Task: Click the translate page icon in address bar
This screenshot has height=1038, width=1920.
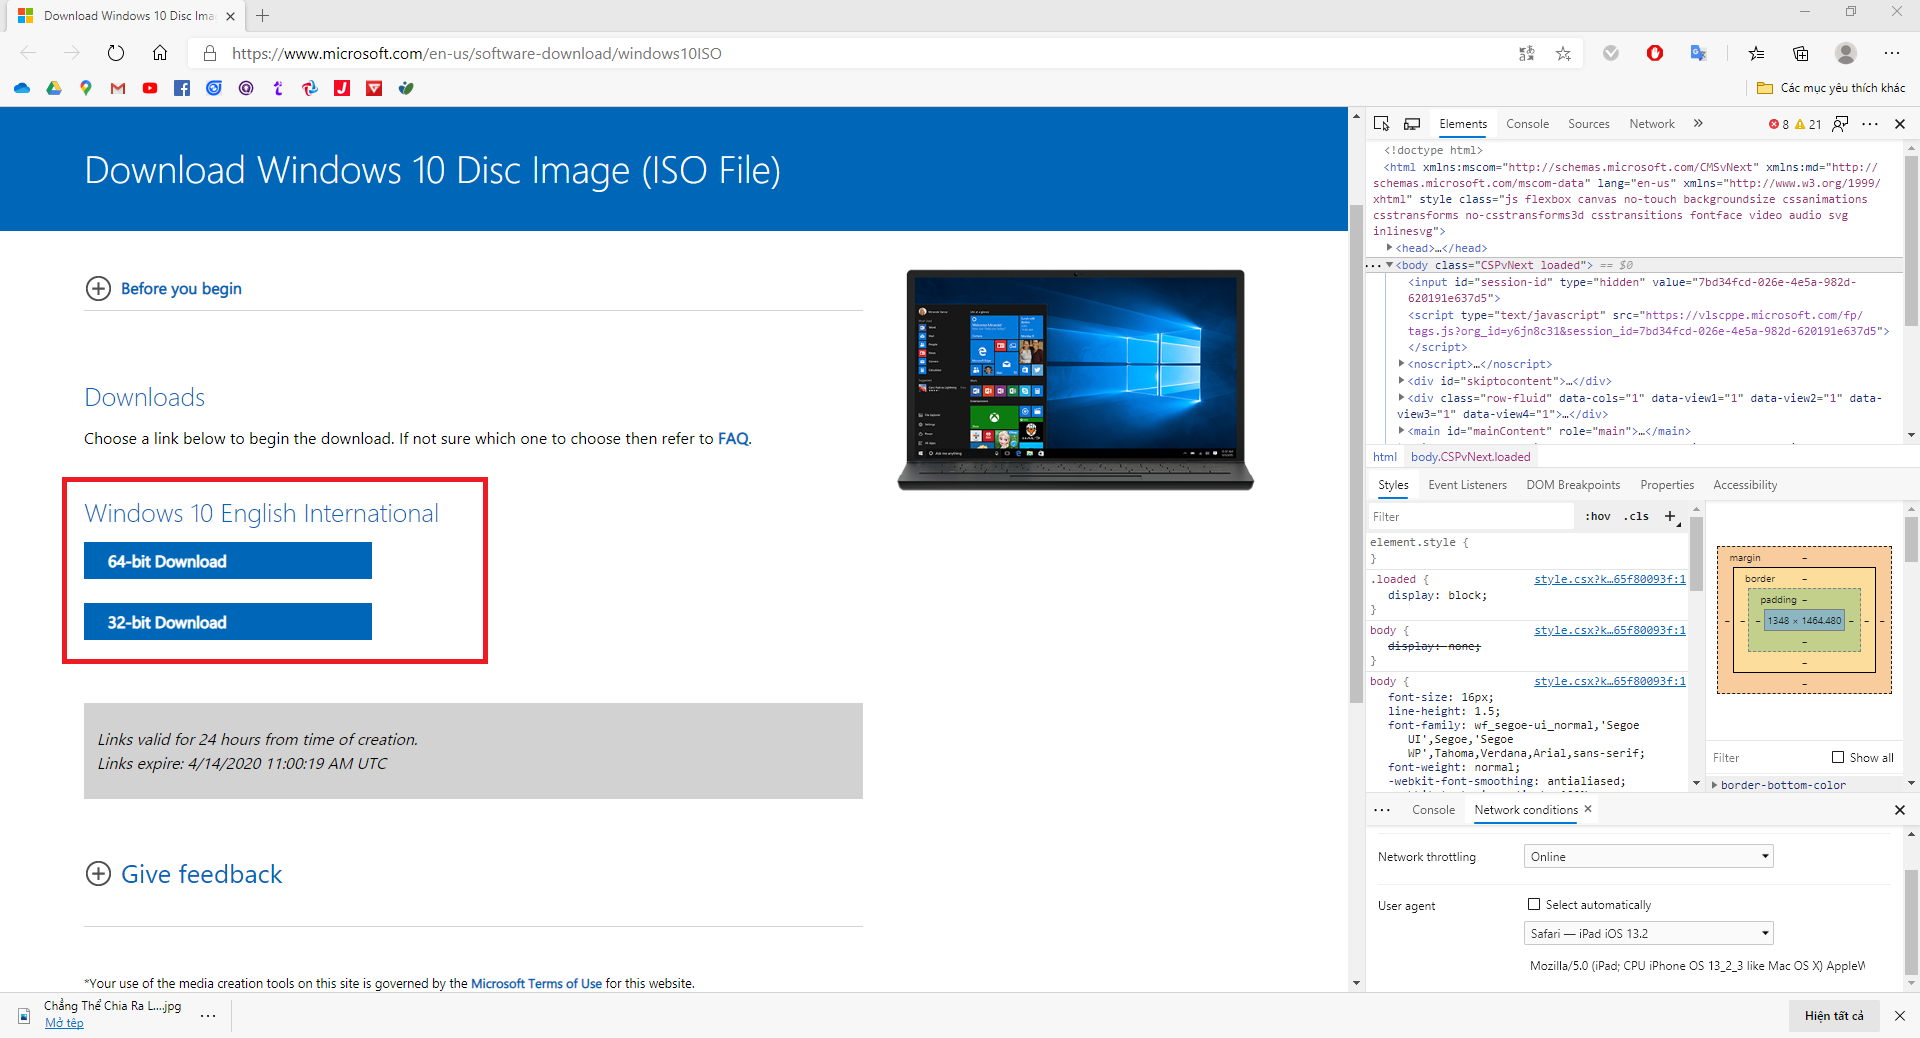Action: pyautogui.click(x=1526, y=53)
